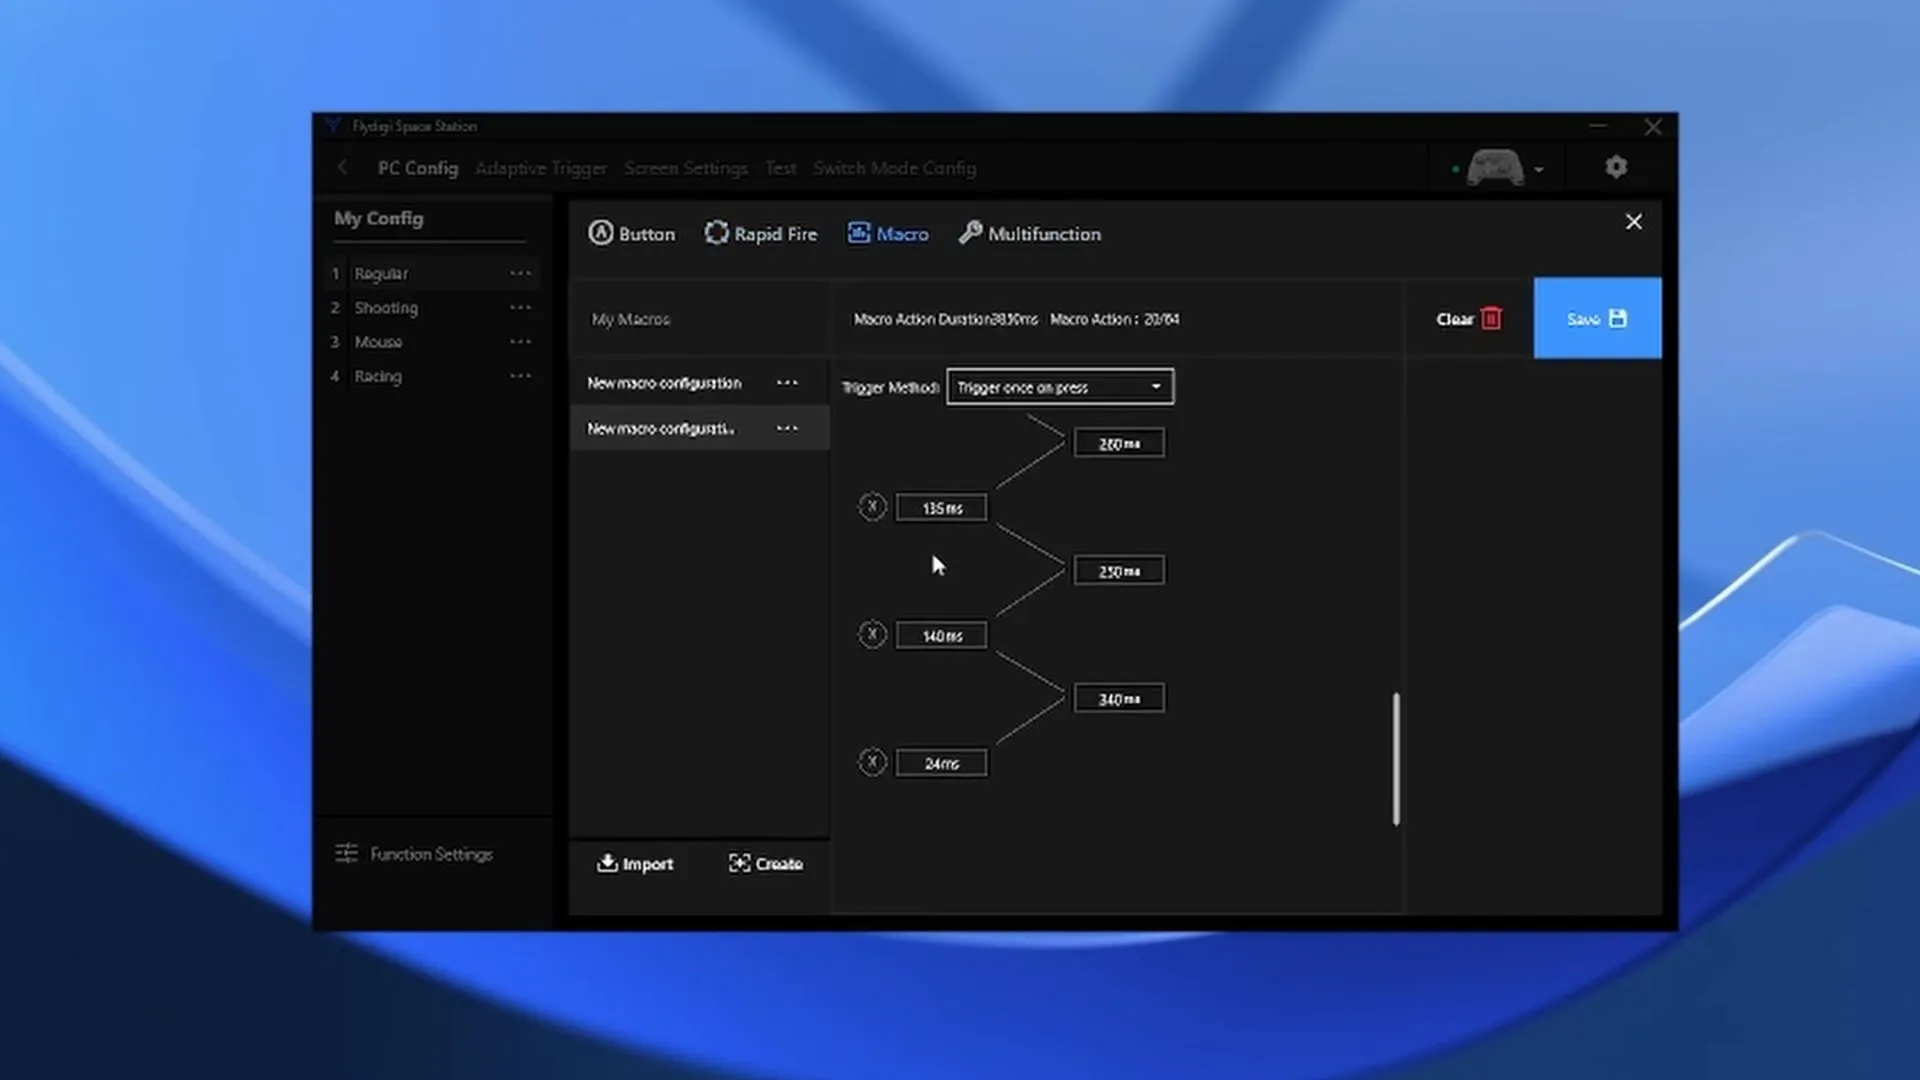
Task: Open options for the selected macro configuration
Action: (788, 428)
